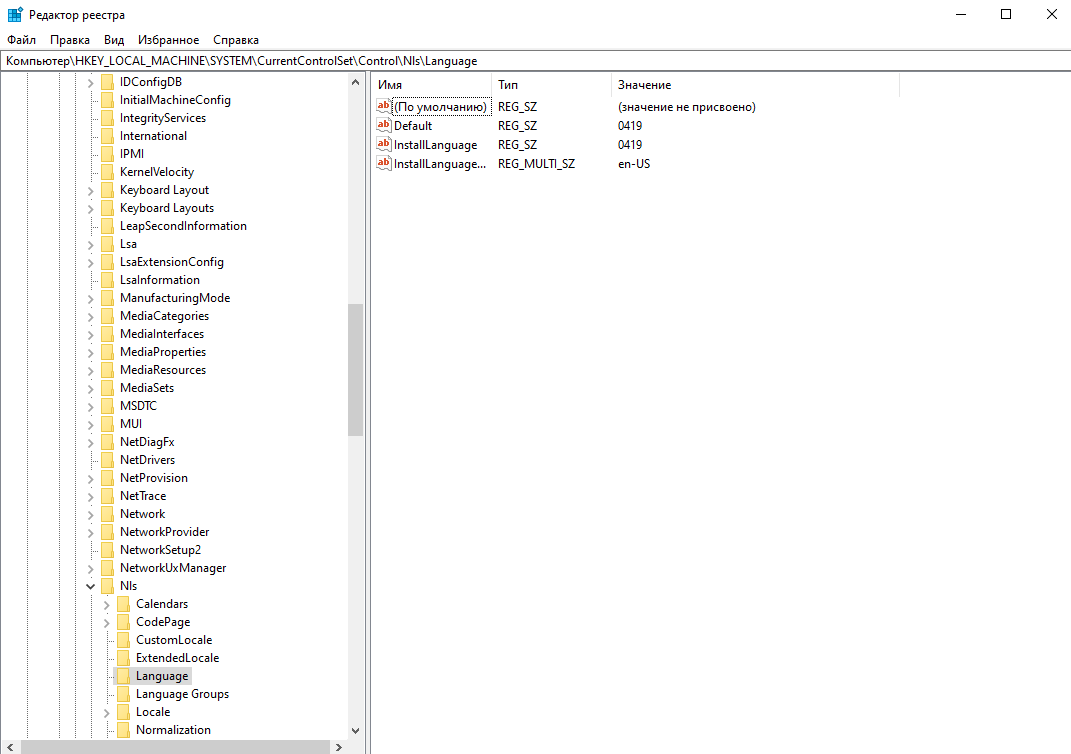Collapse the Nls tree node
The image size is (1071, 754).
[90, 586]
